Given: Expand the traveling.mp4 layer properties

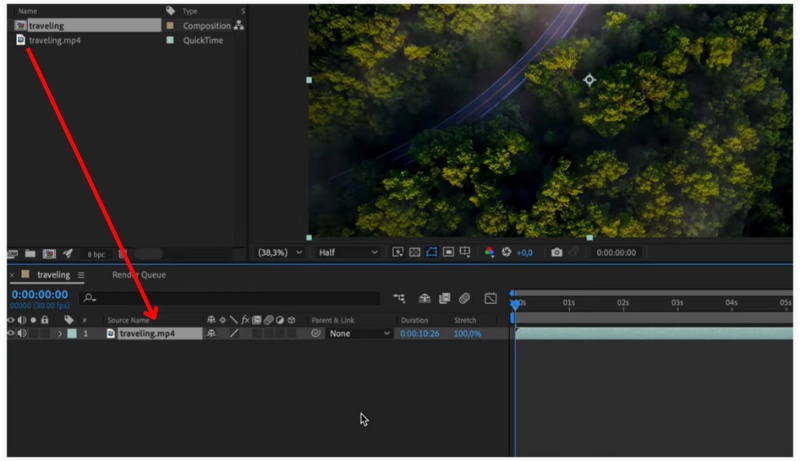Looking at the screenshot, I should [x=60, y=333].
